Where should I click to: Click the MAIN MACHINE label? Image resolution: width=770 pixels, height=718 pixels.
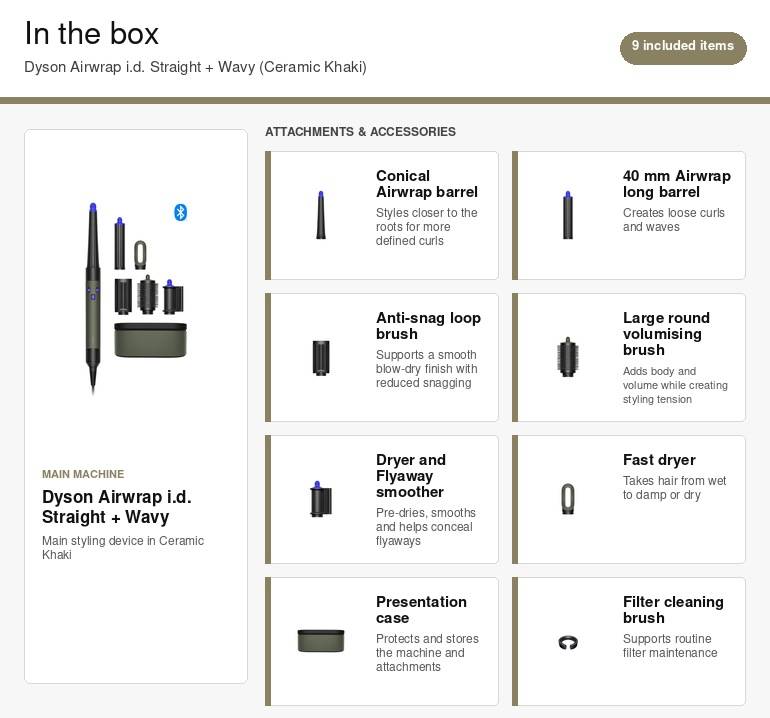(x=83, y=474)
